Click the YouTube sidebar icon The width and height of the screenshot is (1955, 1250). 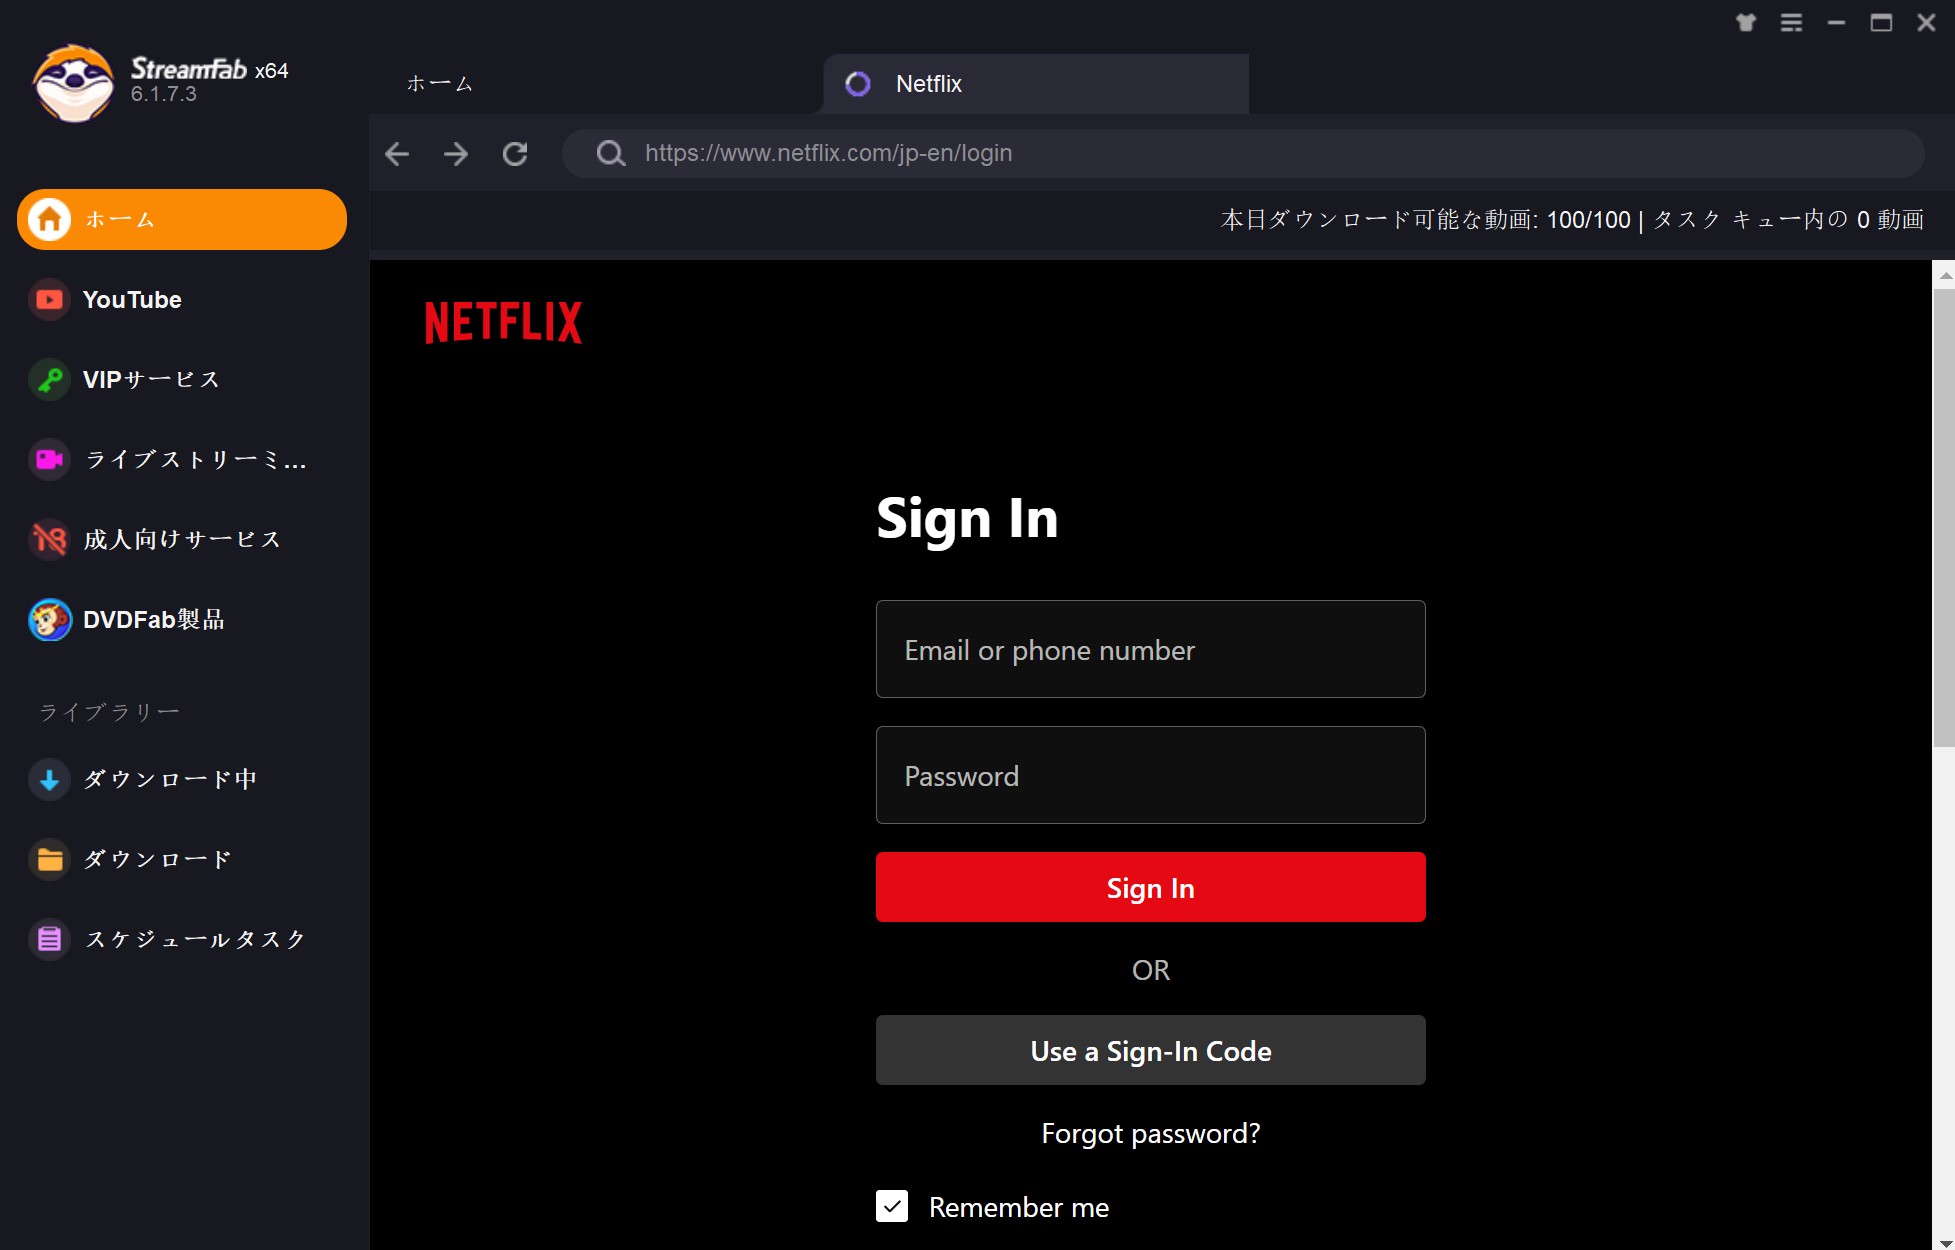(x=49, y=299)
